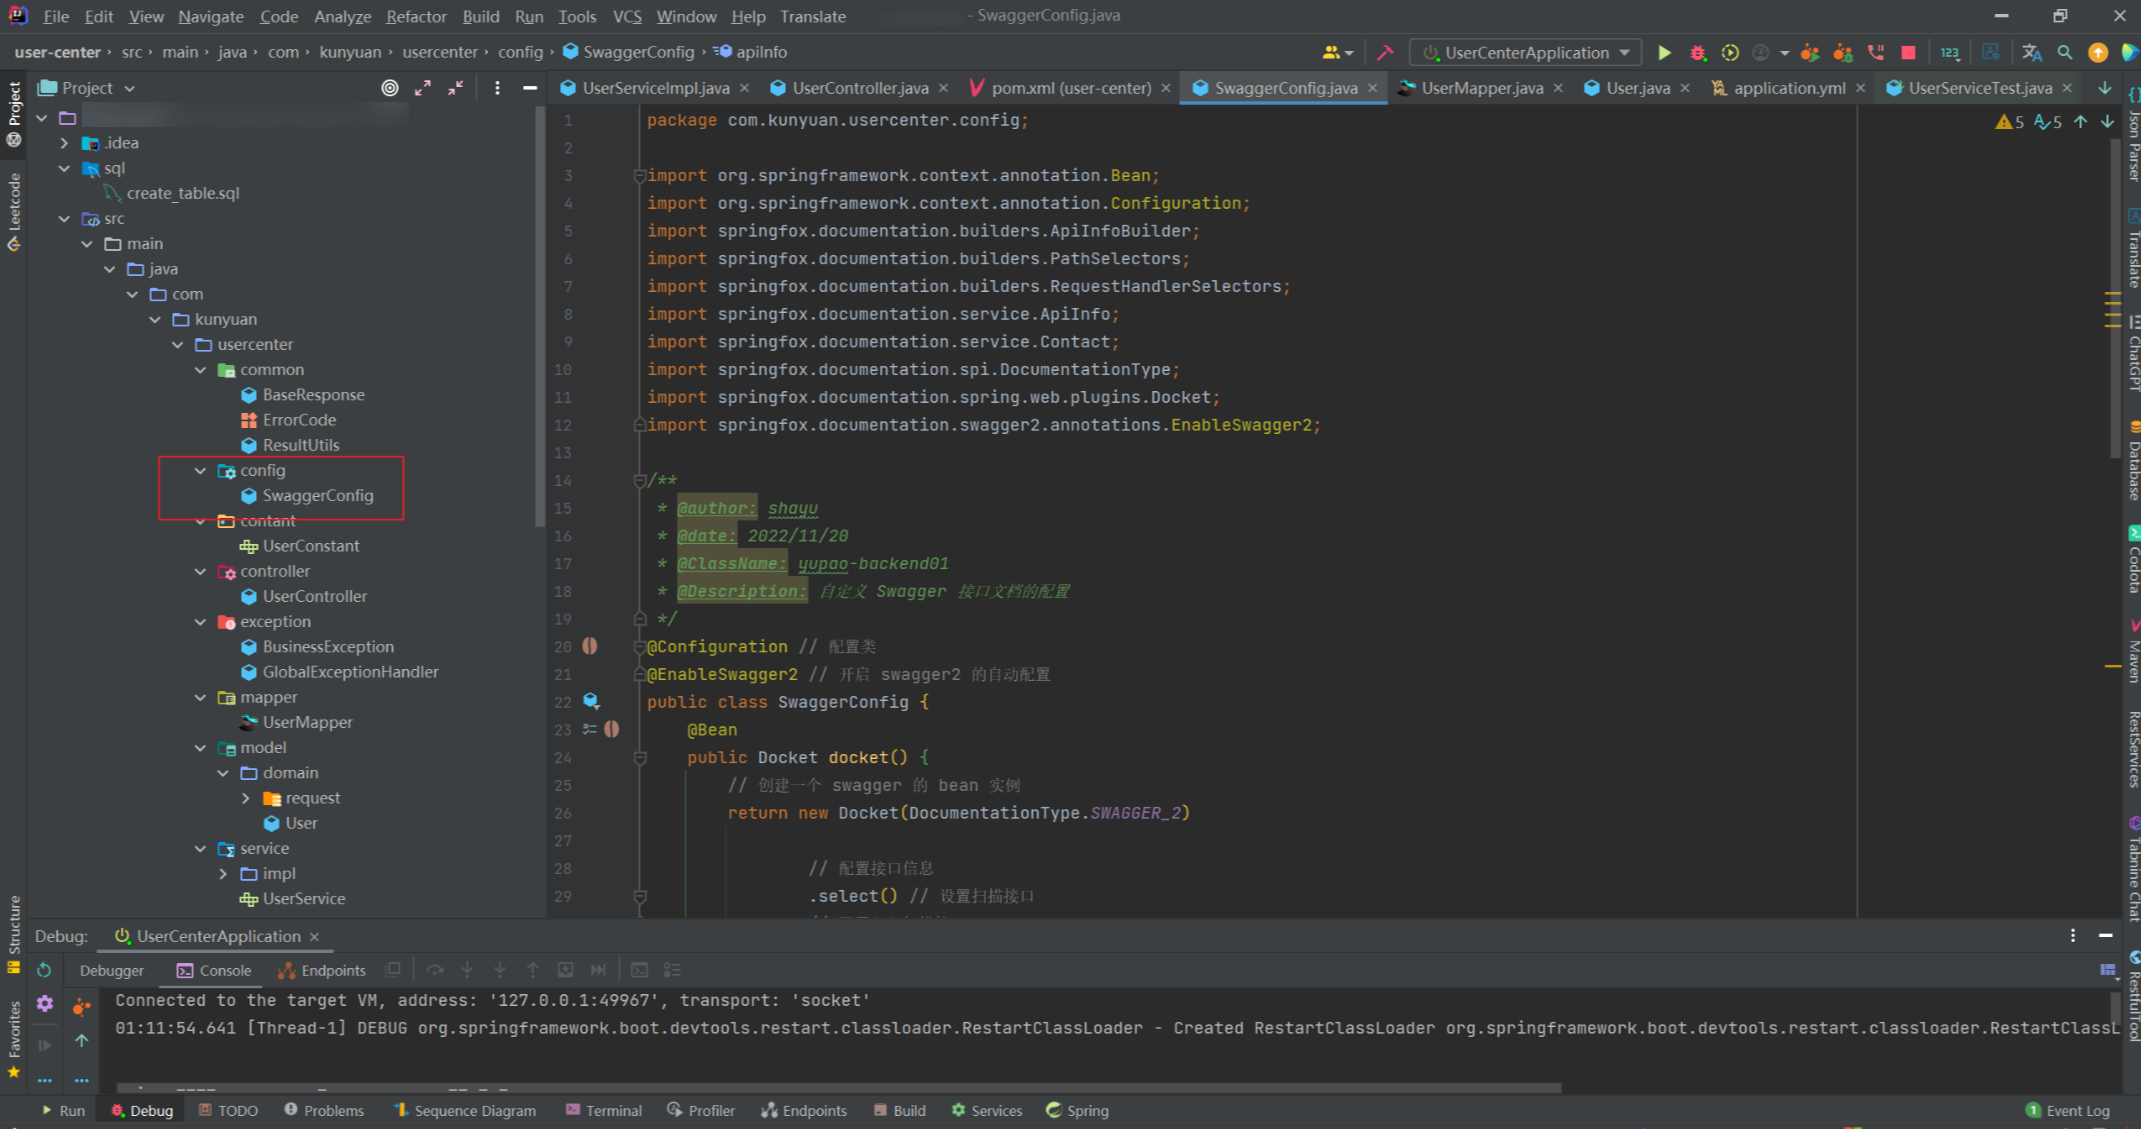2141x1129 pixels.
Task: Collapse the sql folder
Action: click(65, 168)
